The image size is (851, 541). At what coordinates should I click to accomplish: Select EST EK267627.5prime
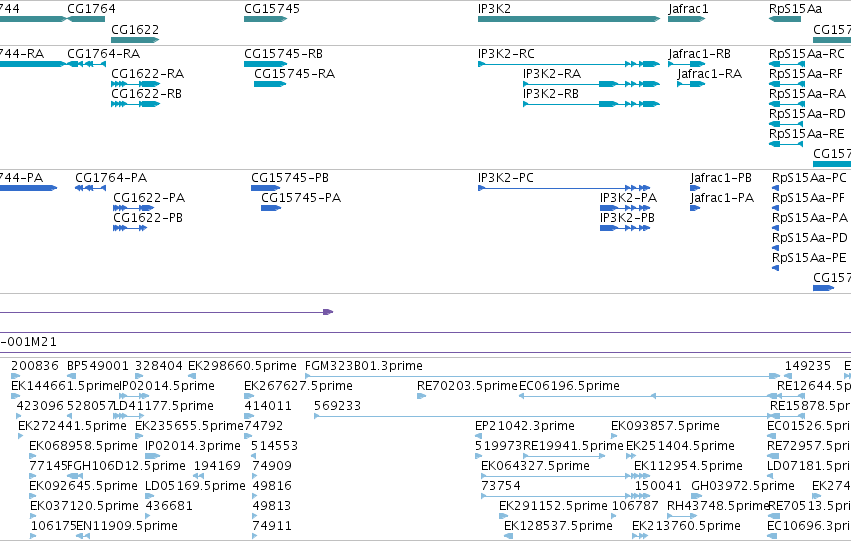tap(249, 396)
